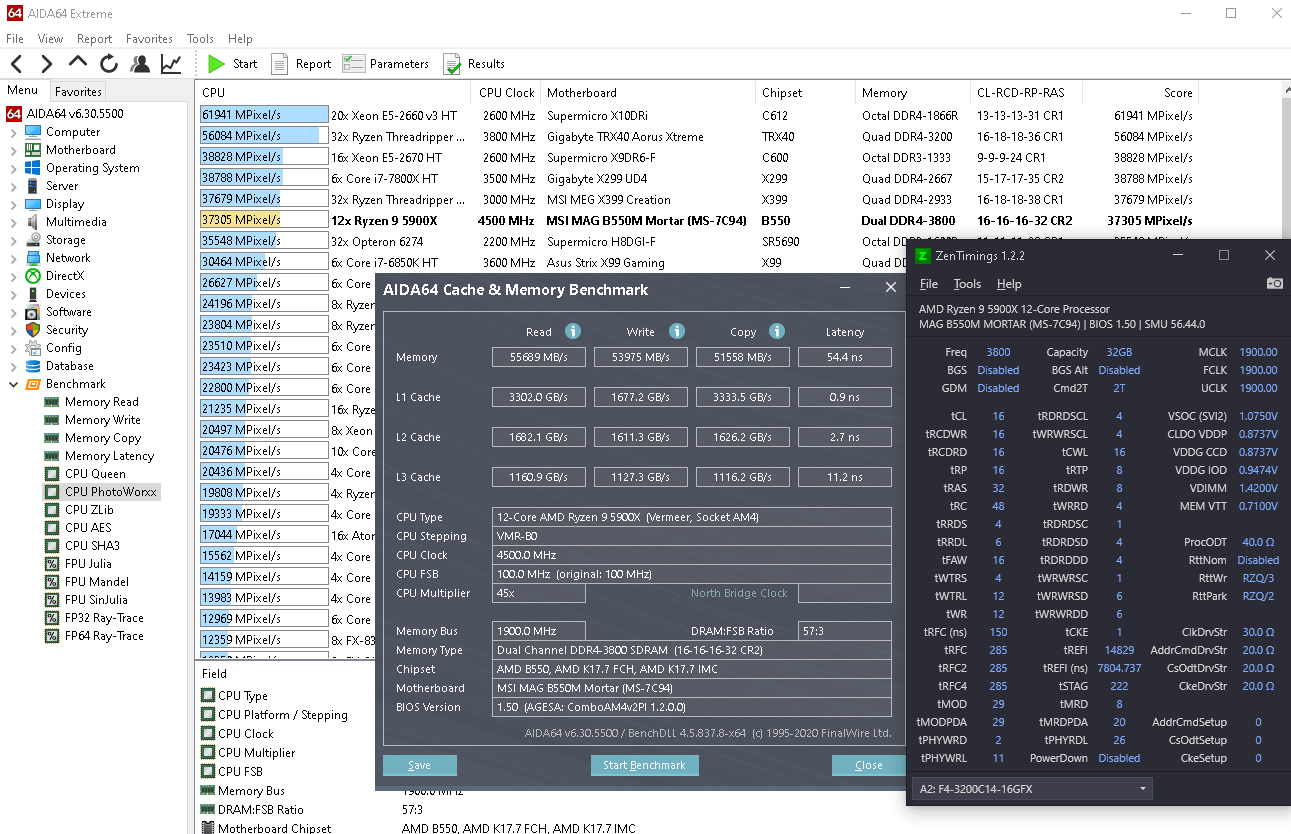Select the Memory Copy benchmark

(102, 438)
